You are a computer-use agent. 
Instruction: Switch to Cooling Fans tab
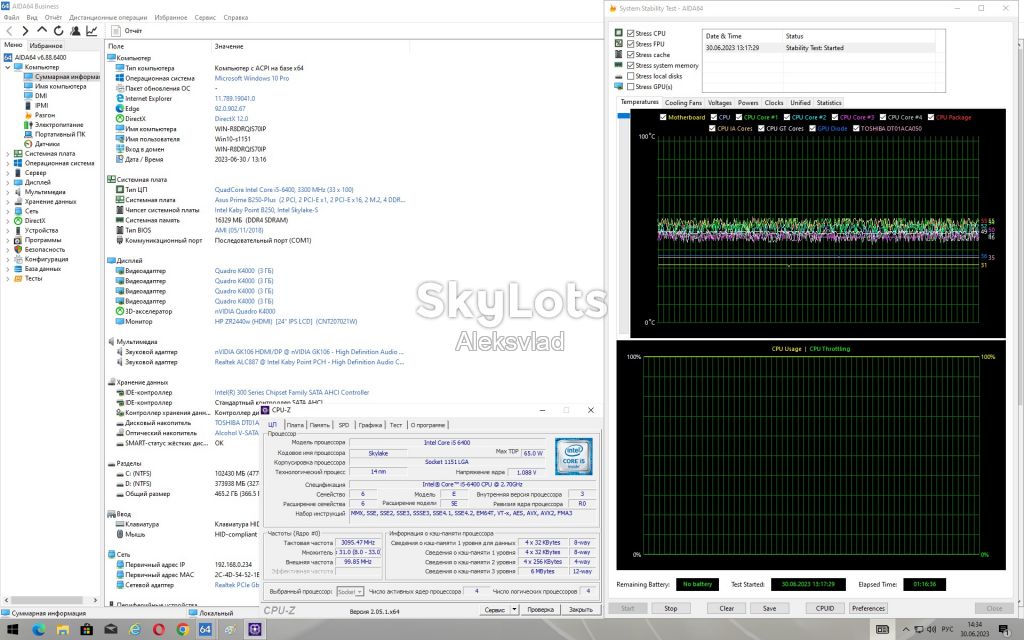(683, 103)
